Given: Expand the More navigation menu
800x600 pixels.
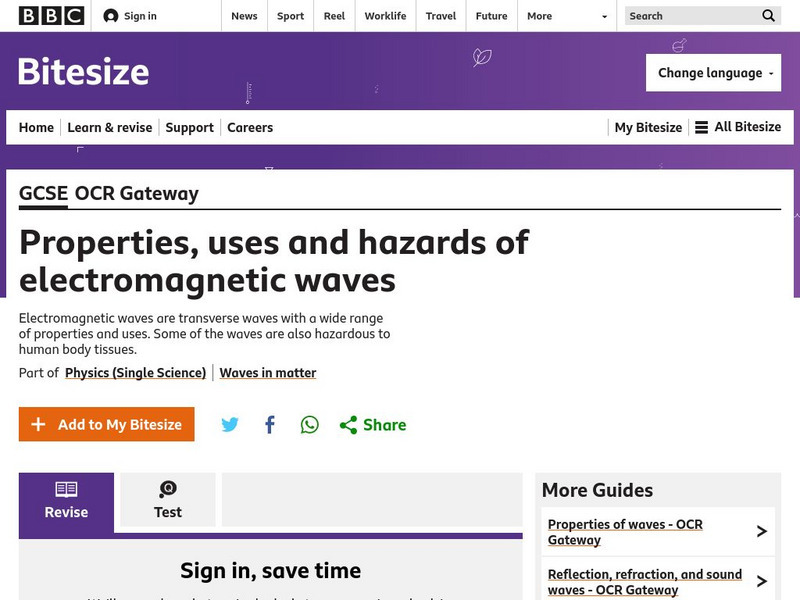Looking at the screenshot, I should 567,16.
